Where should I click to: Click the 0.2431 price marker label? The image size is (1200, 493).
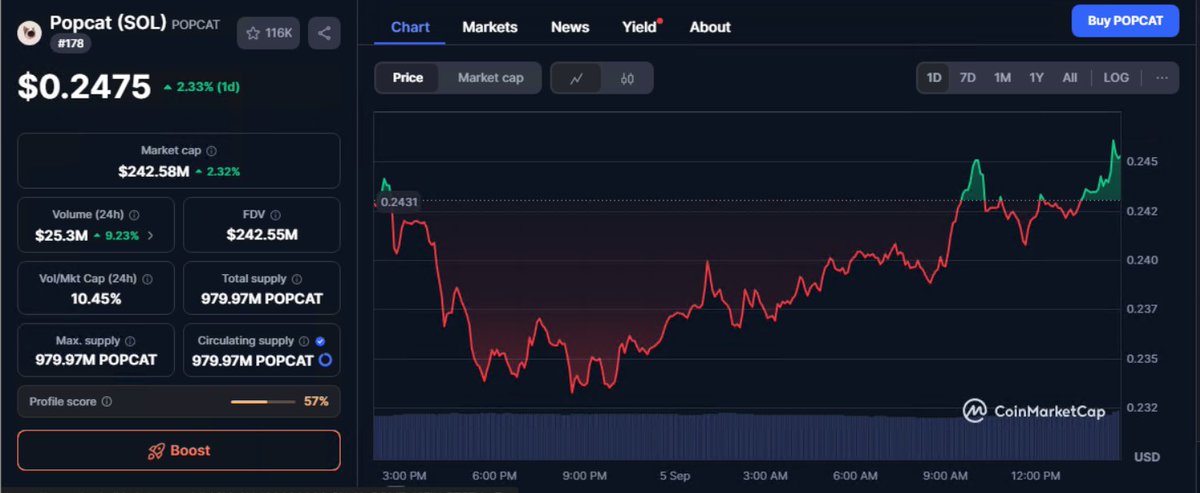tap(398, 201)
